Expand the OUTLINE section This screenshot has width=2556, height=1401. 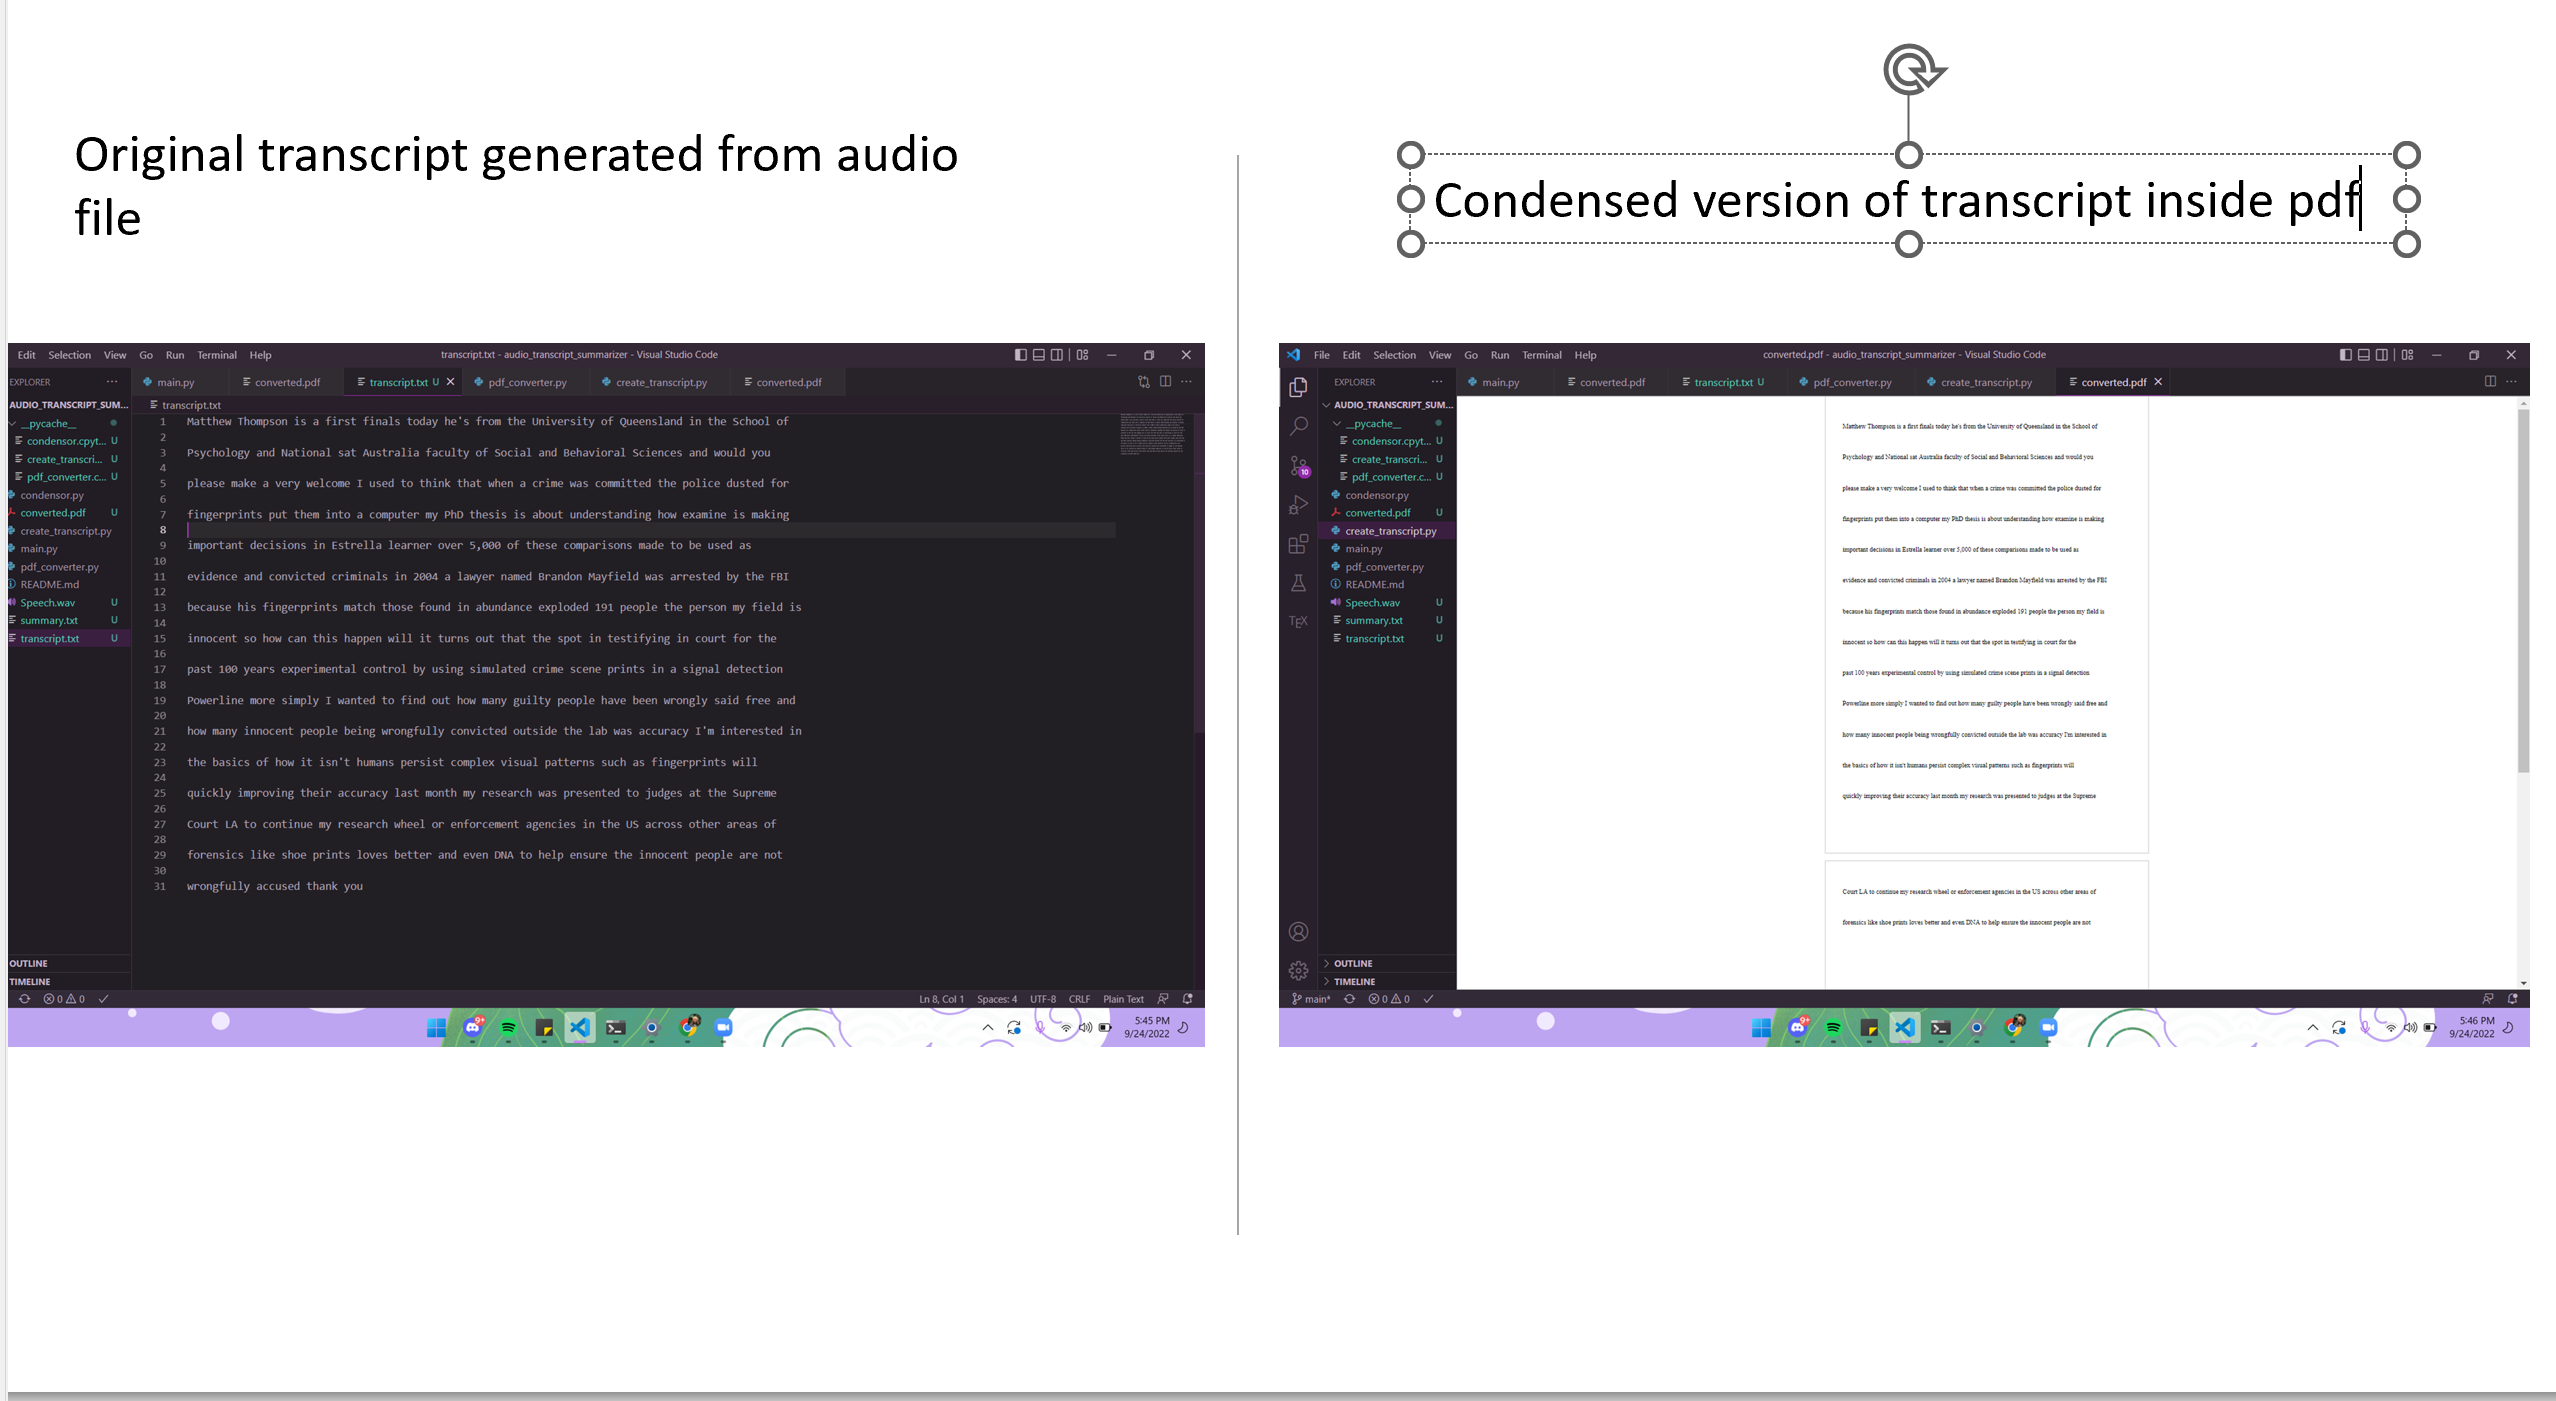1351,963
